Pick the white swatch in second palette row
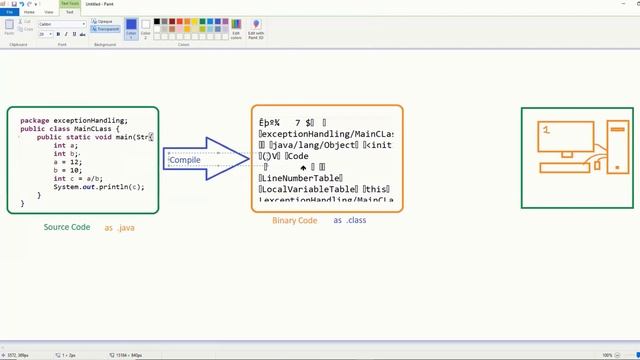Viewport: 640px width, 360px height. coord(157,29)
